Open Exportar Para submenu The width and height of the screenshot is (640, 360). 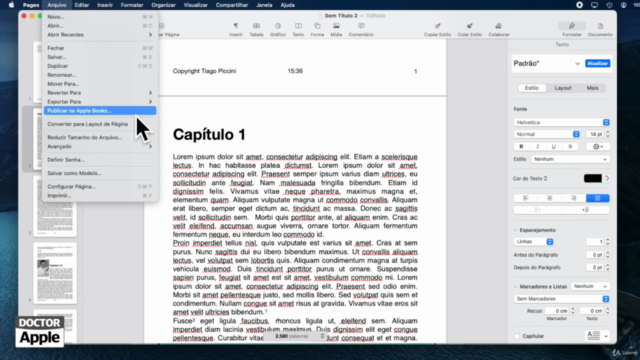(100, 102)
